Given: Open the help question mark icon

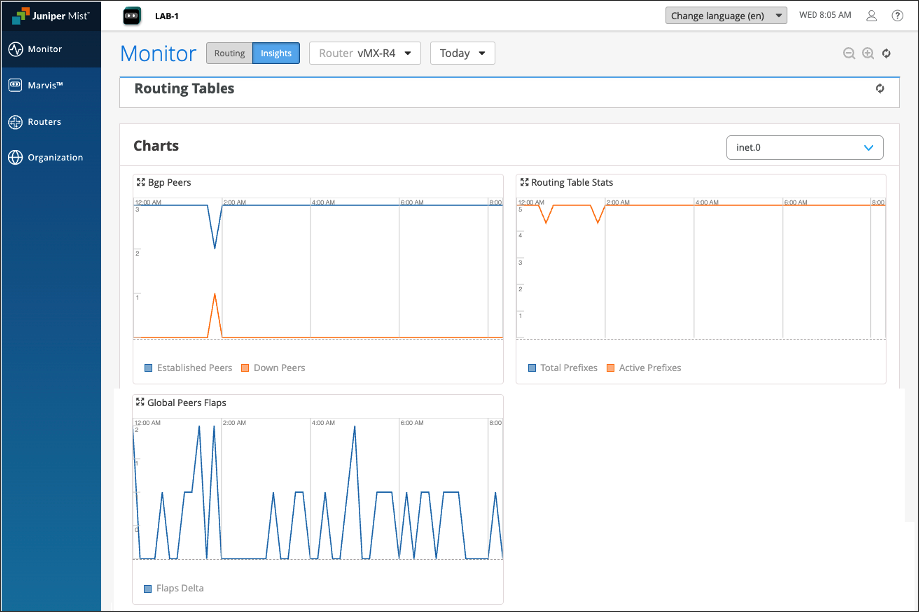Looking at the screenshot, I should [897, 16].
